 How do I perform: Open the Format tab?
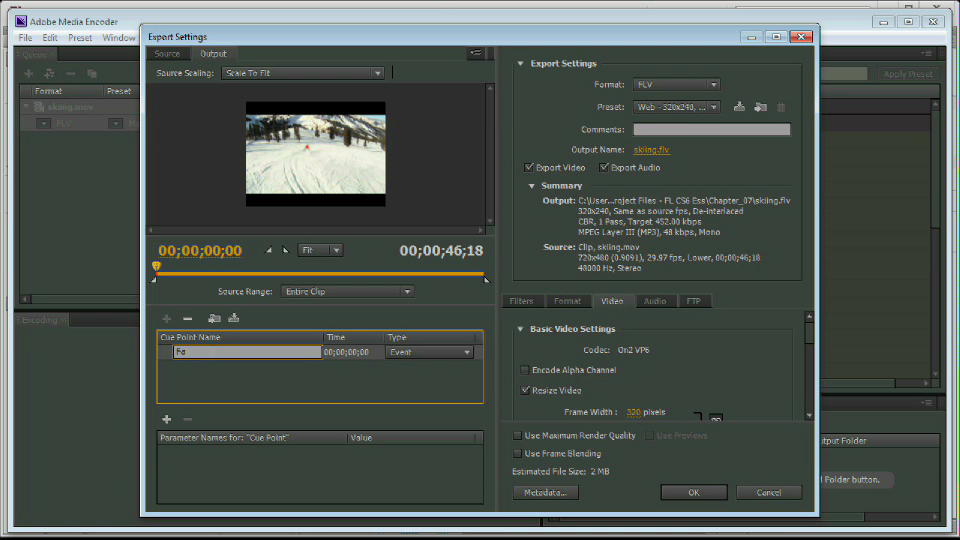click(x=567, y=301)
